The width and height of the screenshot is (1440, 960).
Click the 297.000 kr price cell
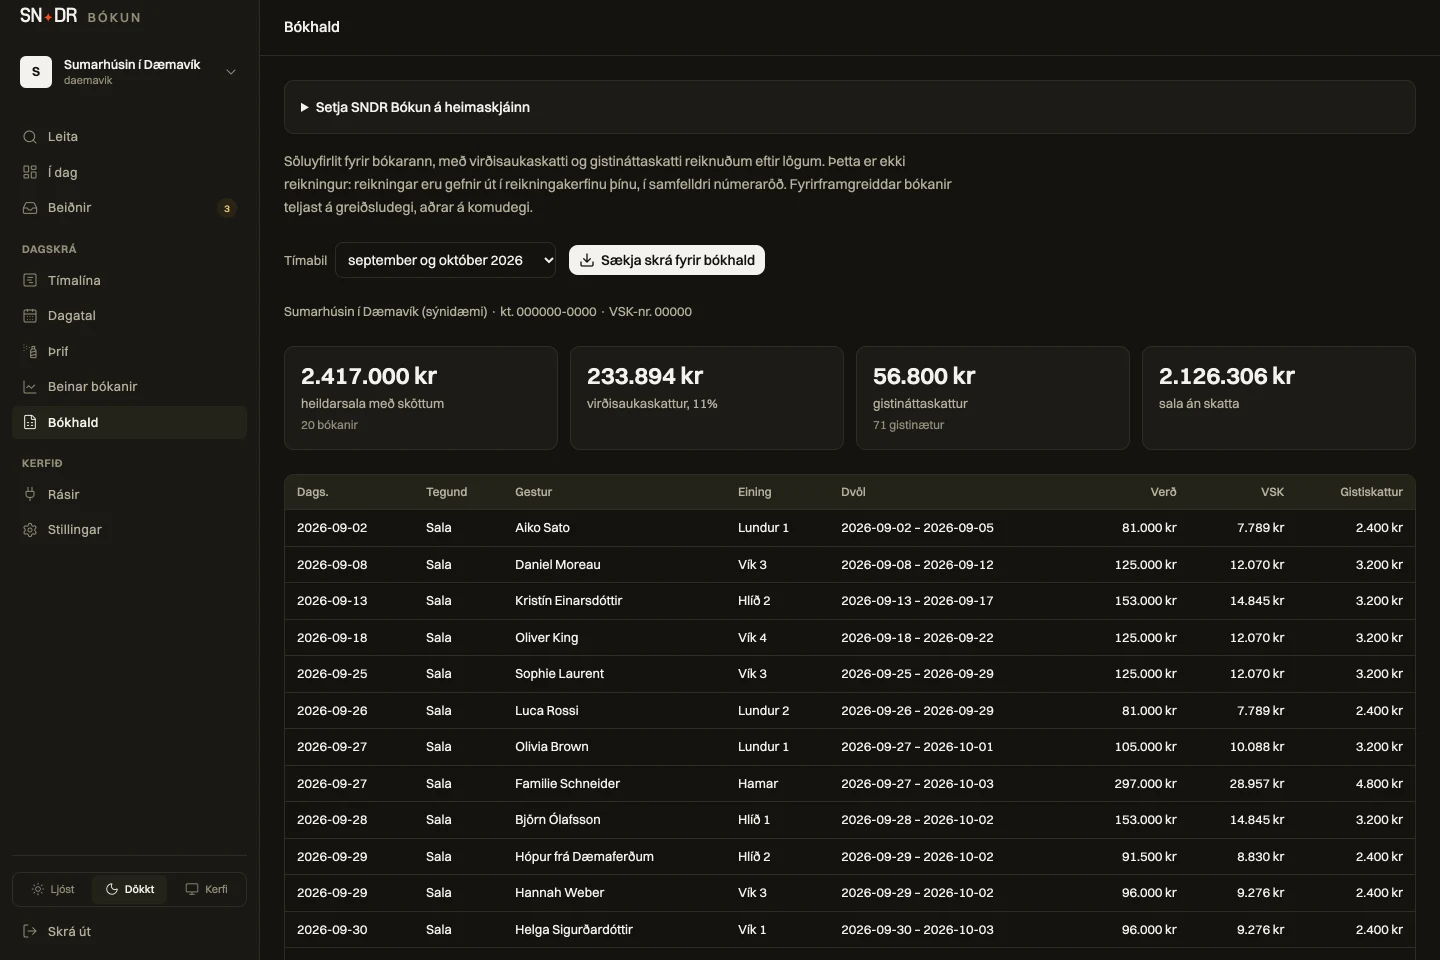1145,784
